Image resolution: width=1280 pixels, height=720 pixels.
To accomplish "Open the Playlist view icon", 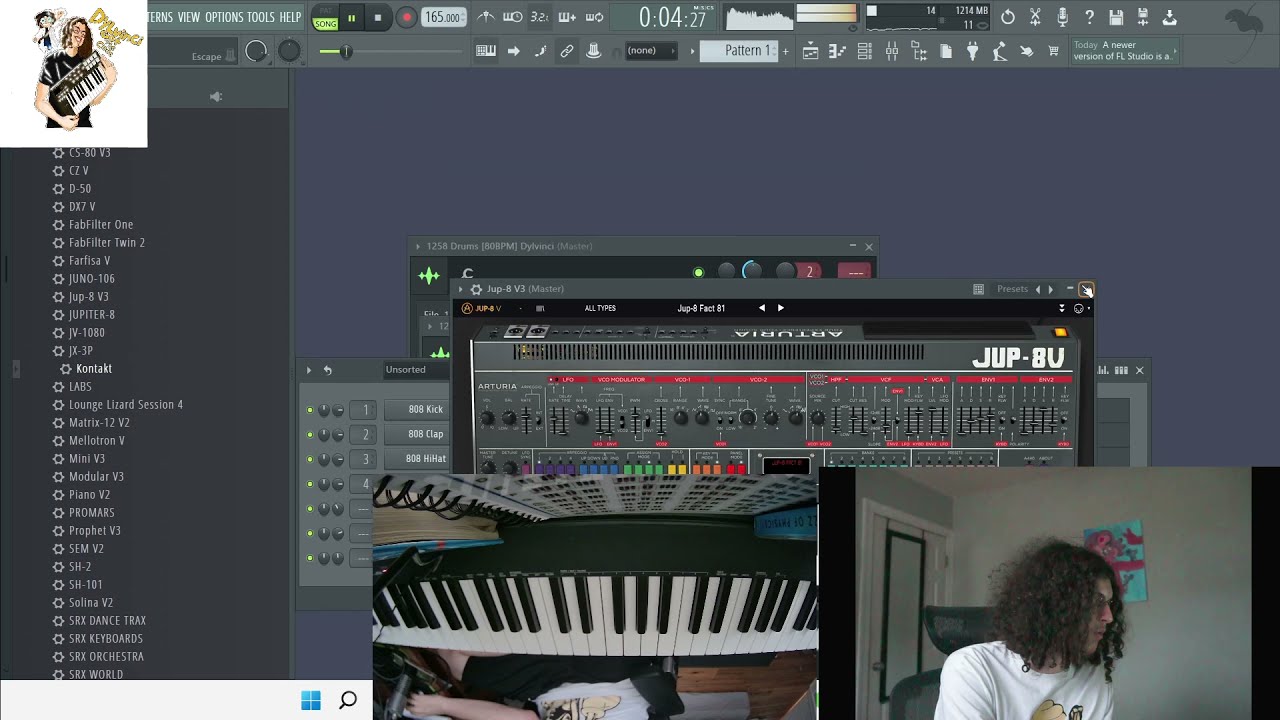I will pos(811,51).
